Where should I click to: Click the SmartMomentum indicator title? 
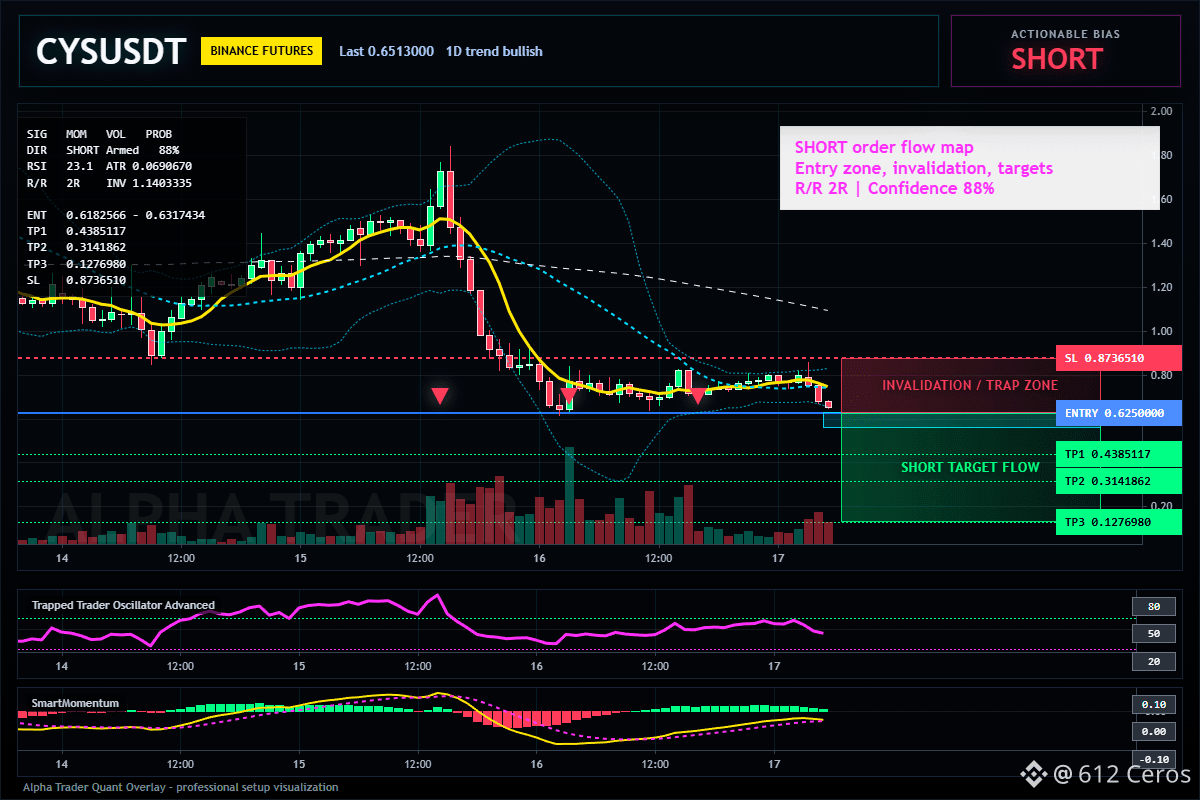tap(75, 703)
